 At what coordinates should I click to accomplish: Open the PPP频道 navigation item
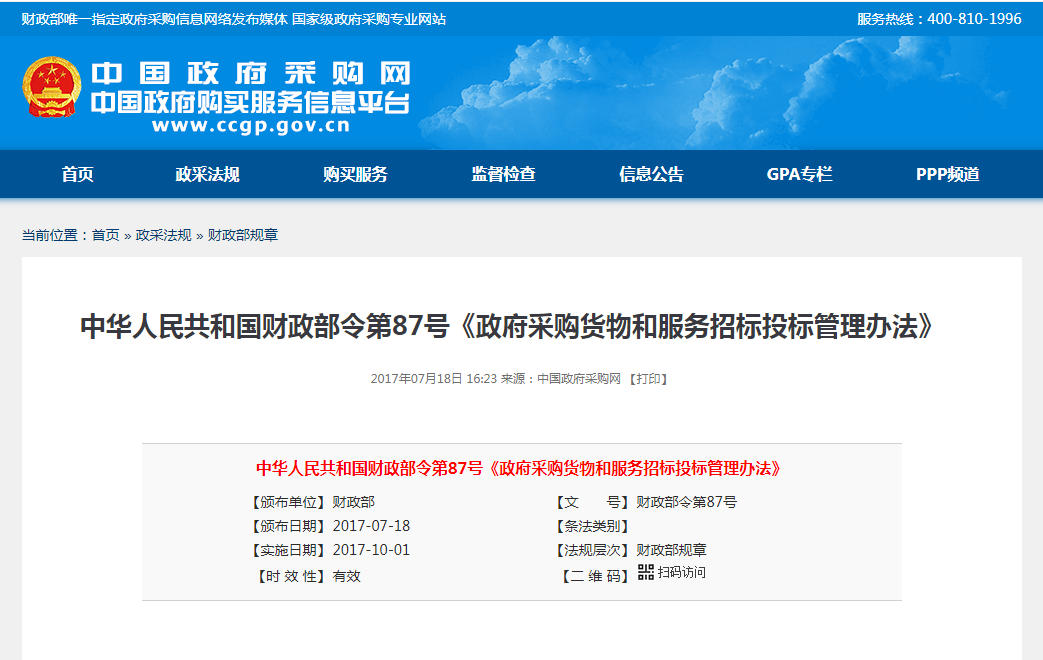(x=948, y=174)
